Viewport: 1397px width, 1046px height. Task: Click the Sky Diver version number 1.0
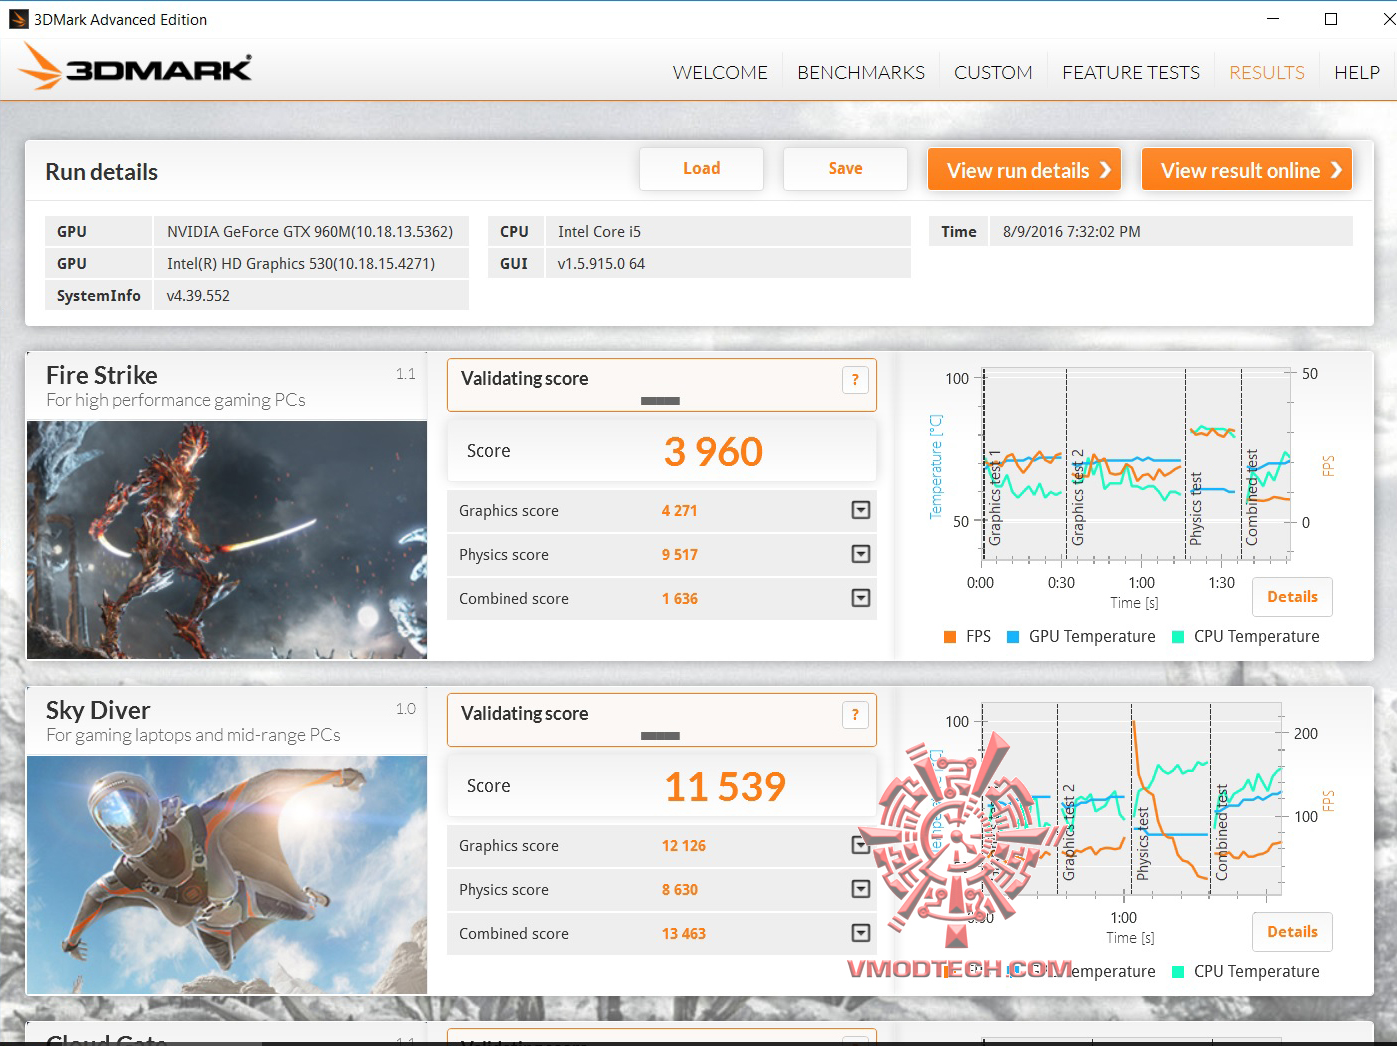click(x=405, y=709)
